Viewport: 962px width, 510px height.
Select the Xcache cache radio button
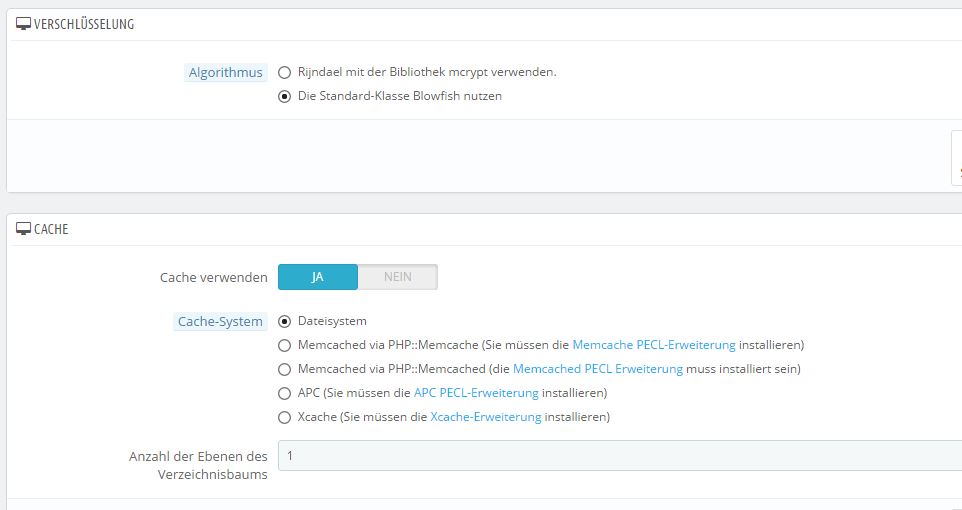285,417
